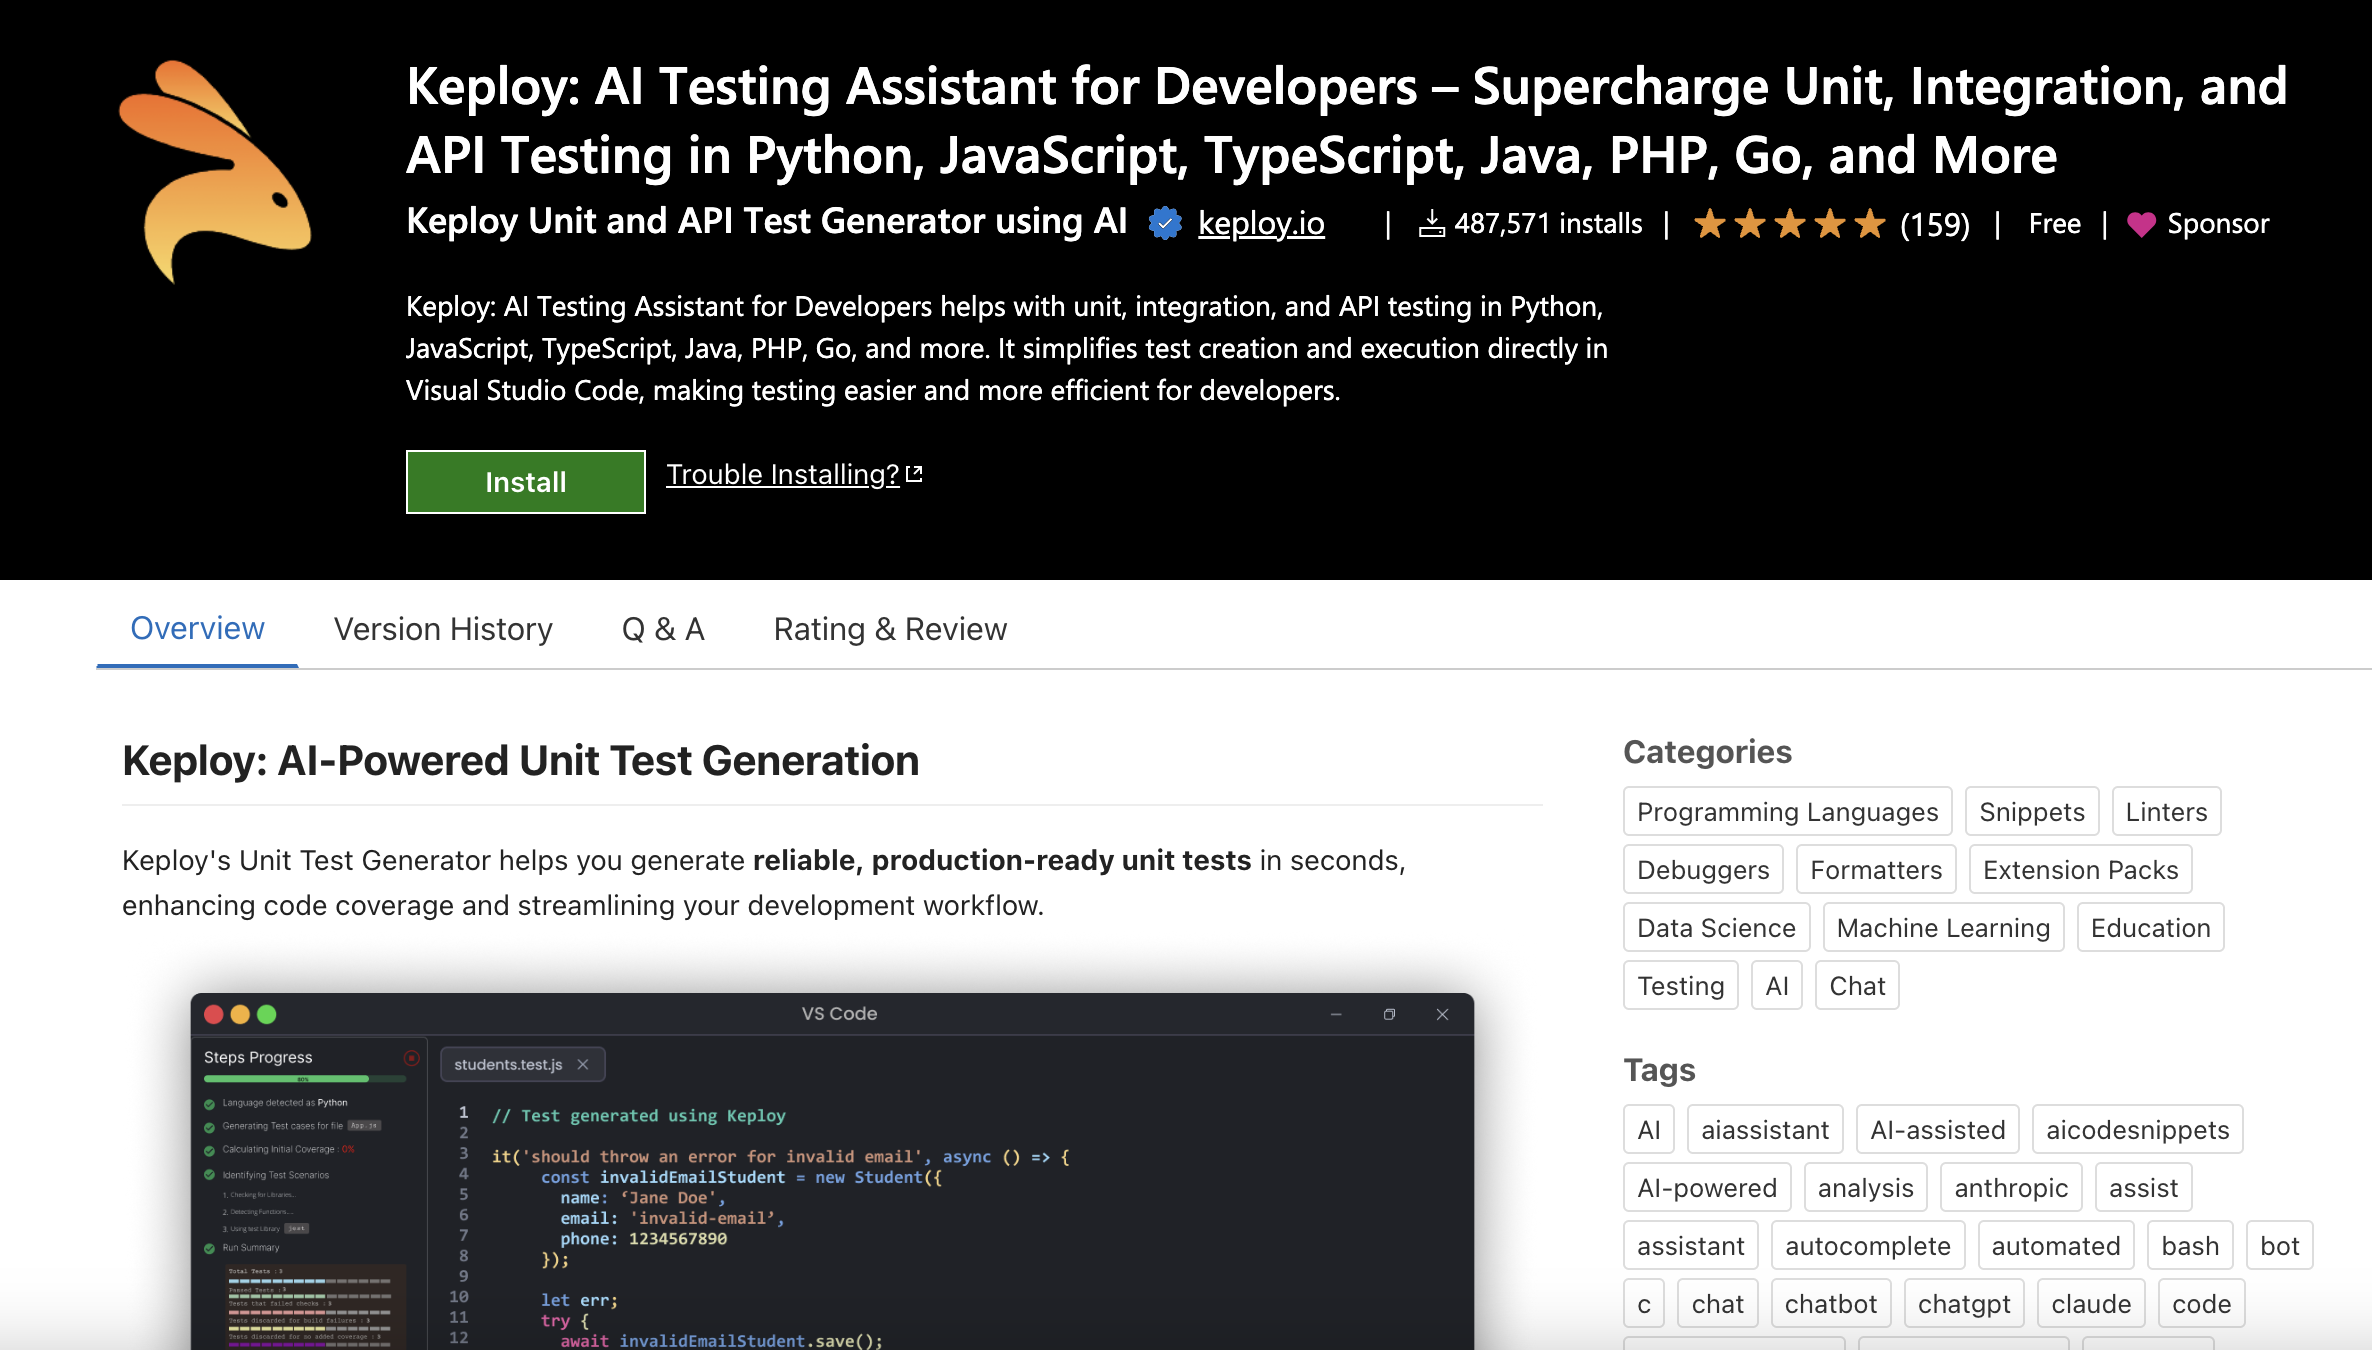This screenshot has height=1350, width=2372.
Task: Click the installs download icon
Action: click(1431, 224)
